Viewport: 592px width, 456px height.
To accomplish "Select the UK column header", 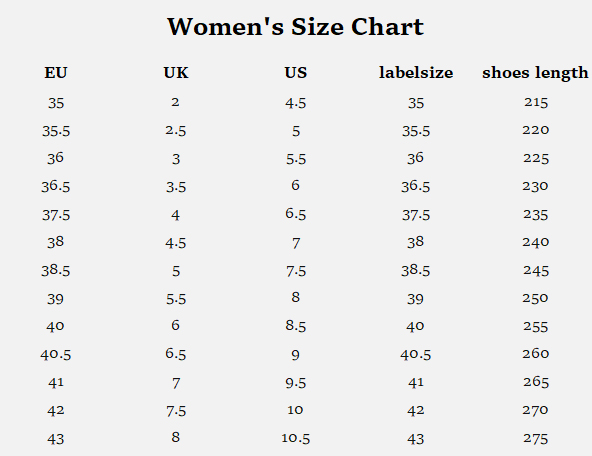I will point(176,72).
